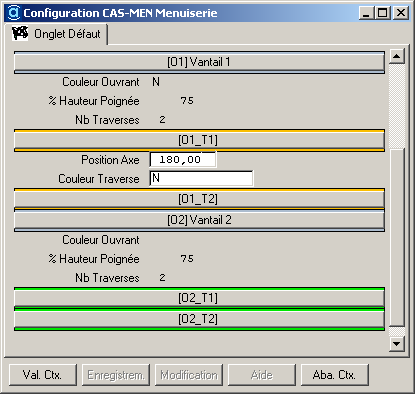Image resolution: width=415 pixels, height=394 pixels.
Task: Click the Aba. Ctx. button
Action: point(335,375)
